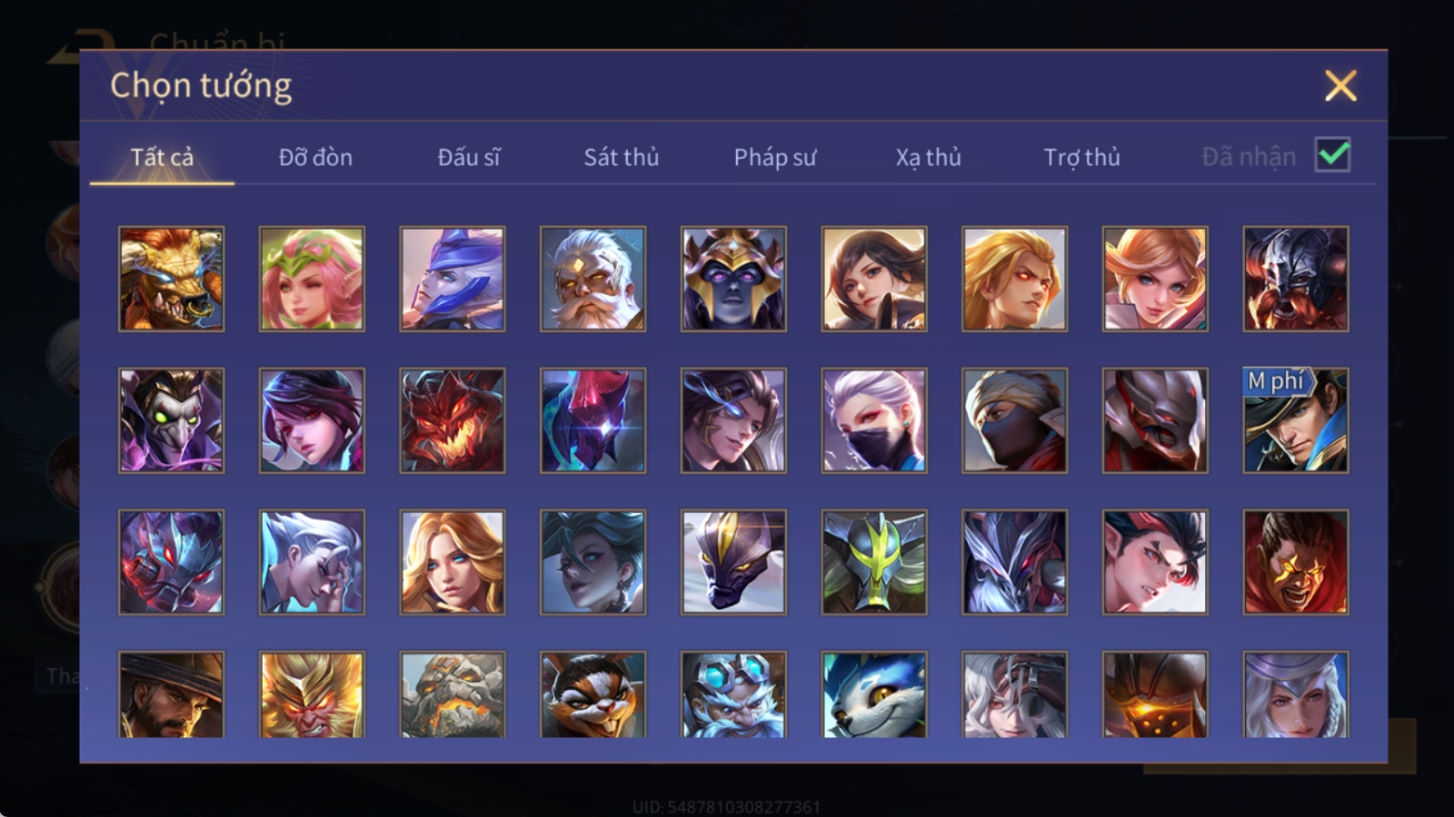Open the 'Sát thủ' hero tab

(x=621, y=157)
